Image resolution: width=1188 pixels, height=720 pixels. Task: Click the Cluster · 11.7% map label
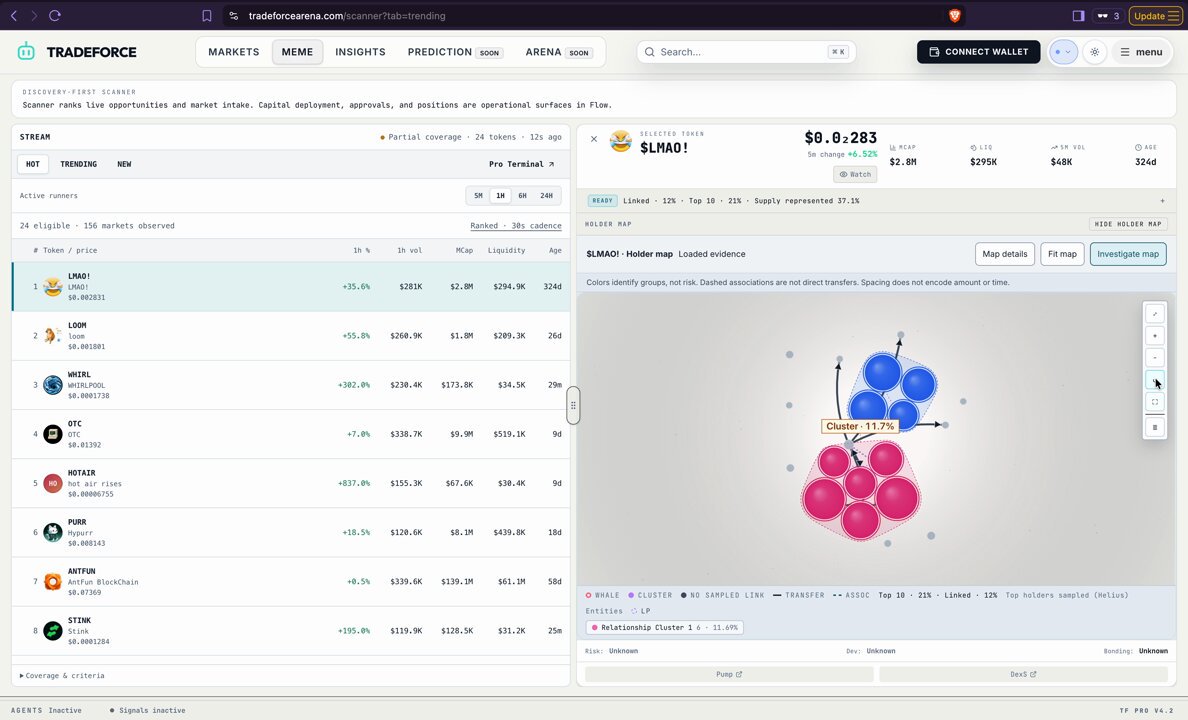(x=859, y=426)
